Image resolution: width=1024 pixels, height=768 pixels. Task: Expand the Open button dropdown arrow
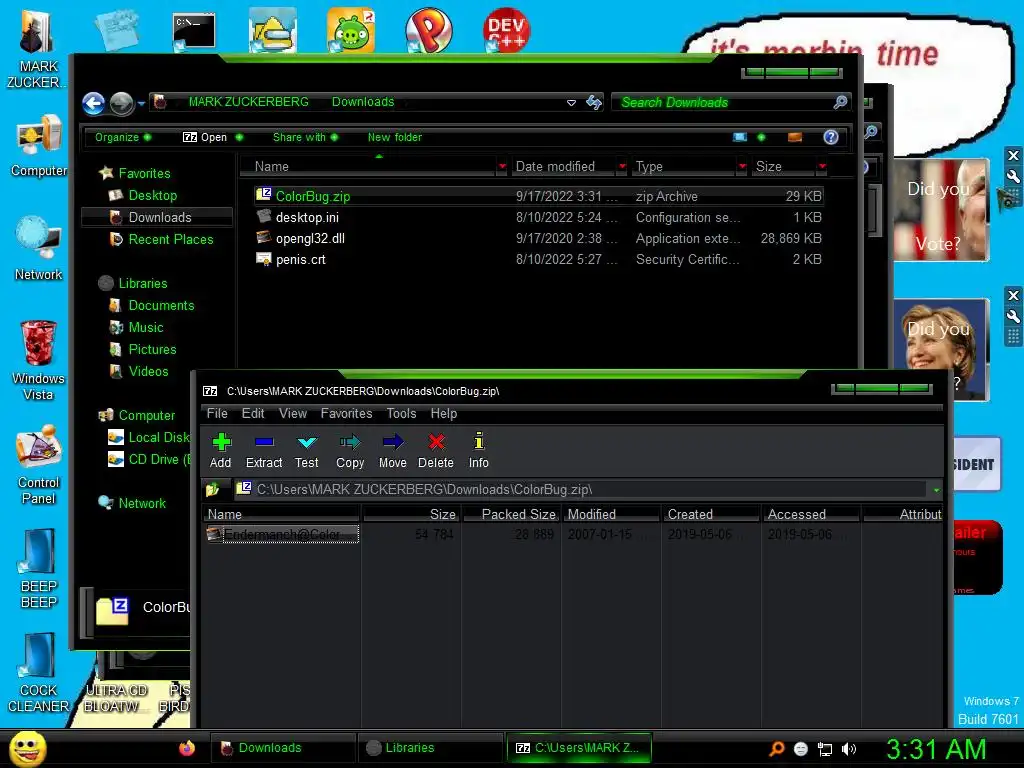[239, 137]
